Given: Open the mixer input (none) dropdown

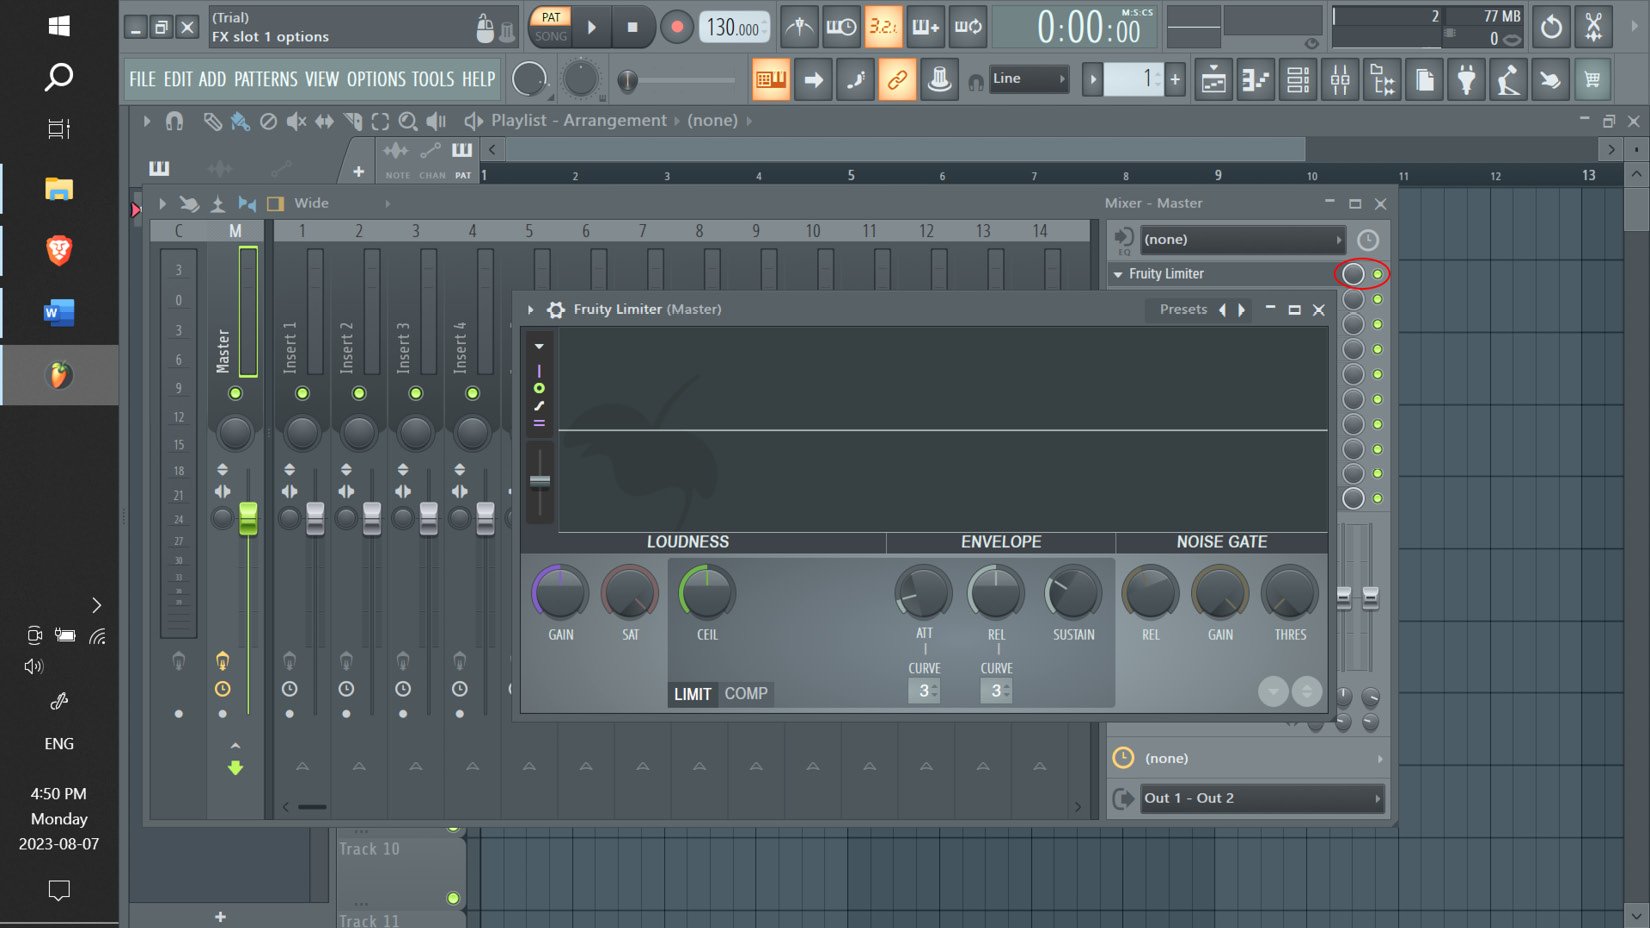Looking at the screenshot, I should pyautogui.click(x=1242, y=240).
